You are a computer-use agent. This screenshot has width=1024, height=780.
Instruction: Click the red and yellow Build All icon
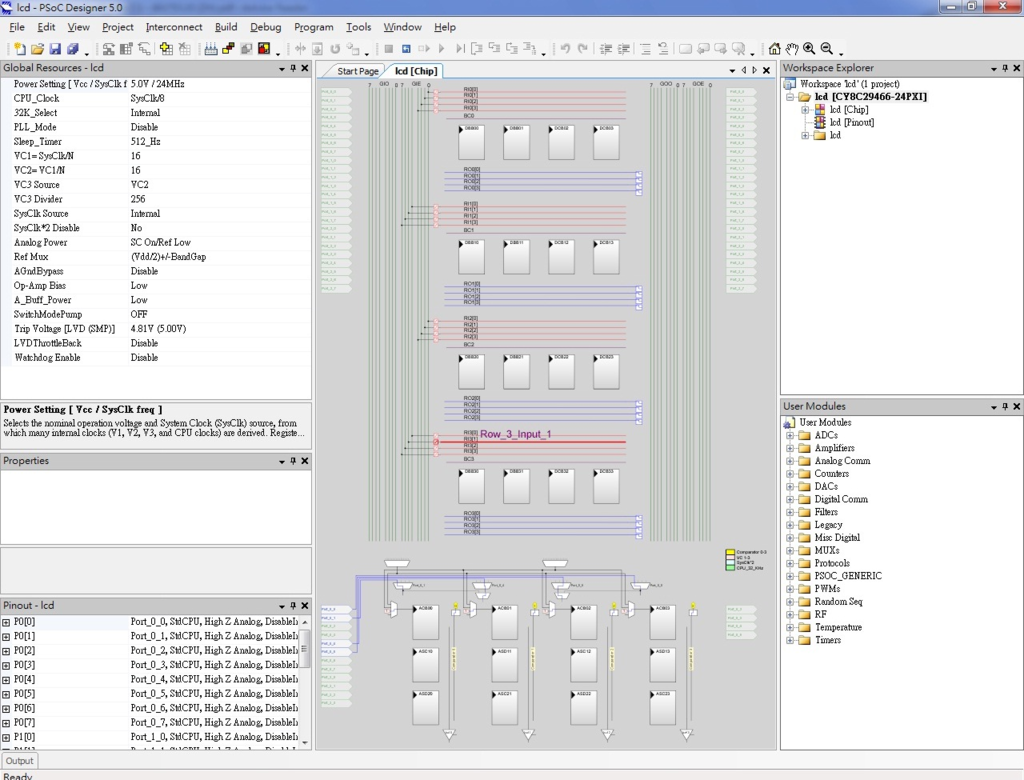point(264,48)
